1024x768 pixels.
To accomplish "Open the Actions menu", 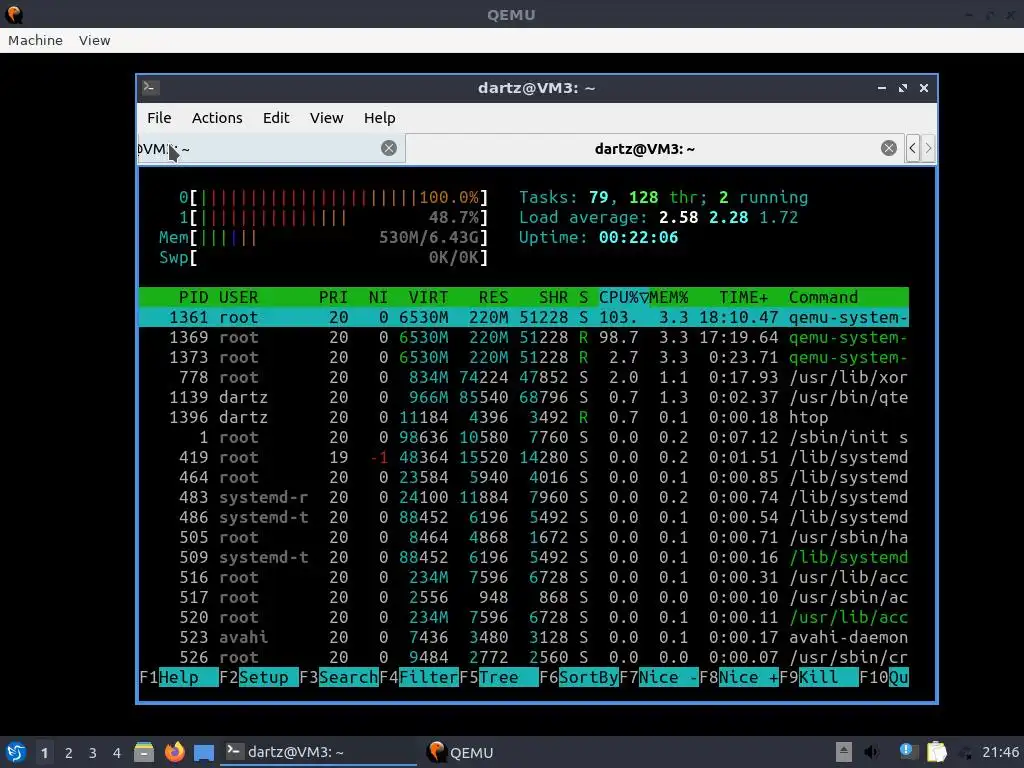I will 217,118.
